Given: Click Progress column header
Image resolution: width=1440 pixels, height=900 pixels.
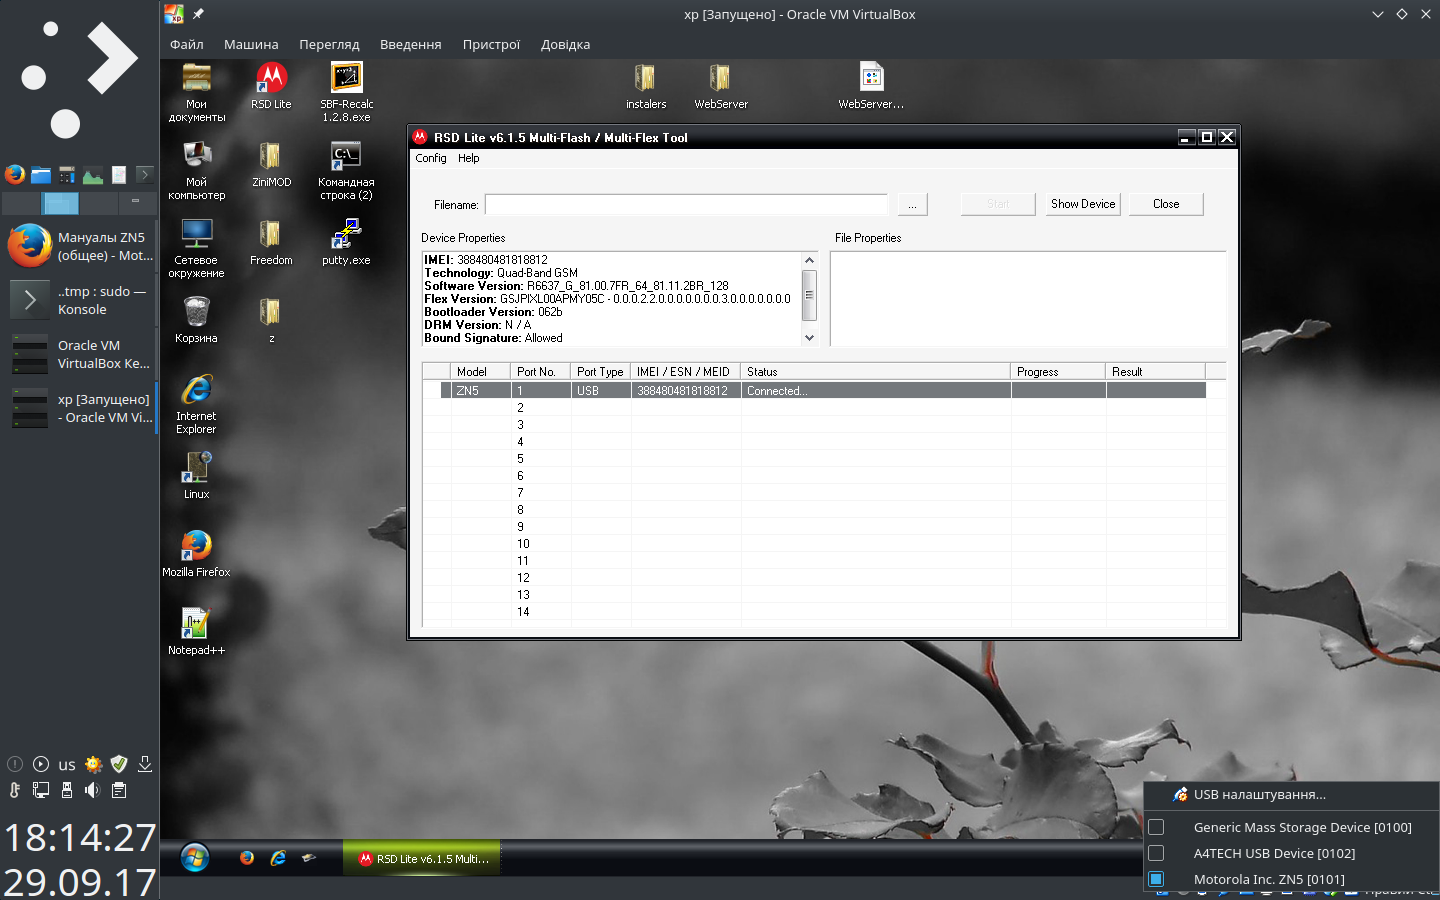Looking at the screenshot, I should pos(1058,371).
